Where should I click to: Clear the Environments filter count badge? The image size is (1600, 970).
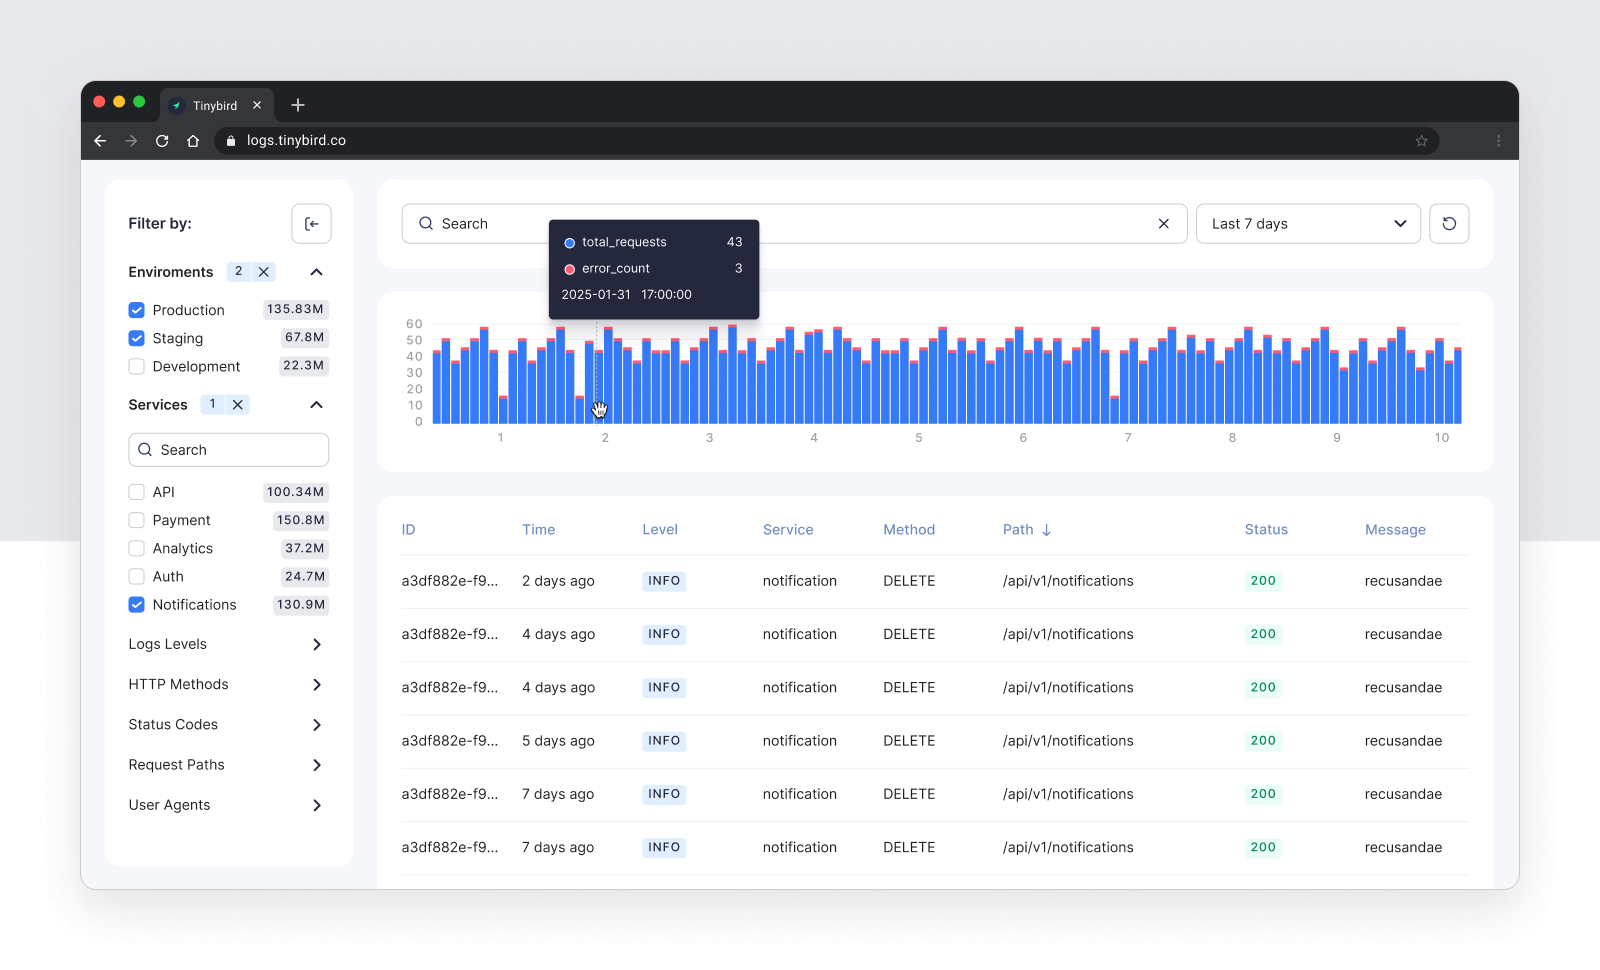tap(264, 272)
